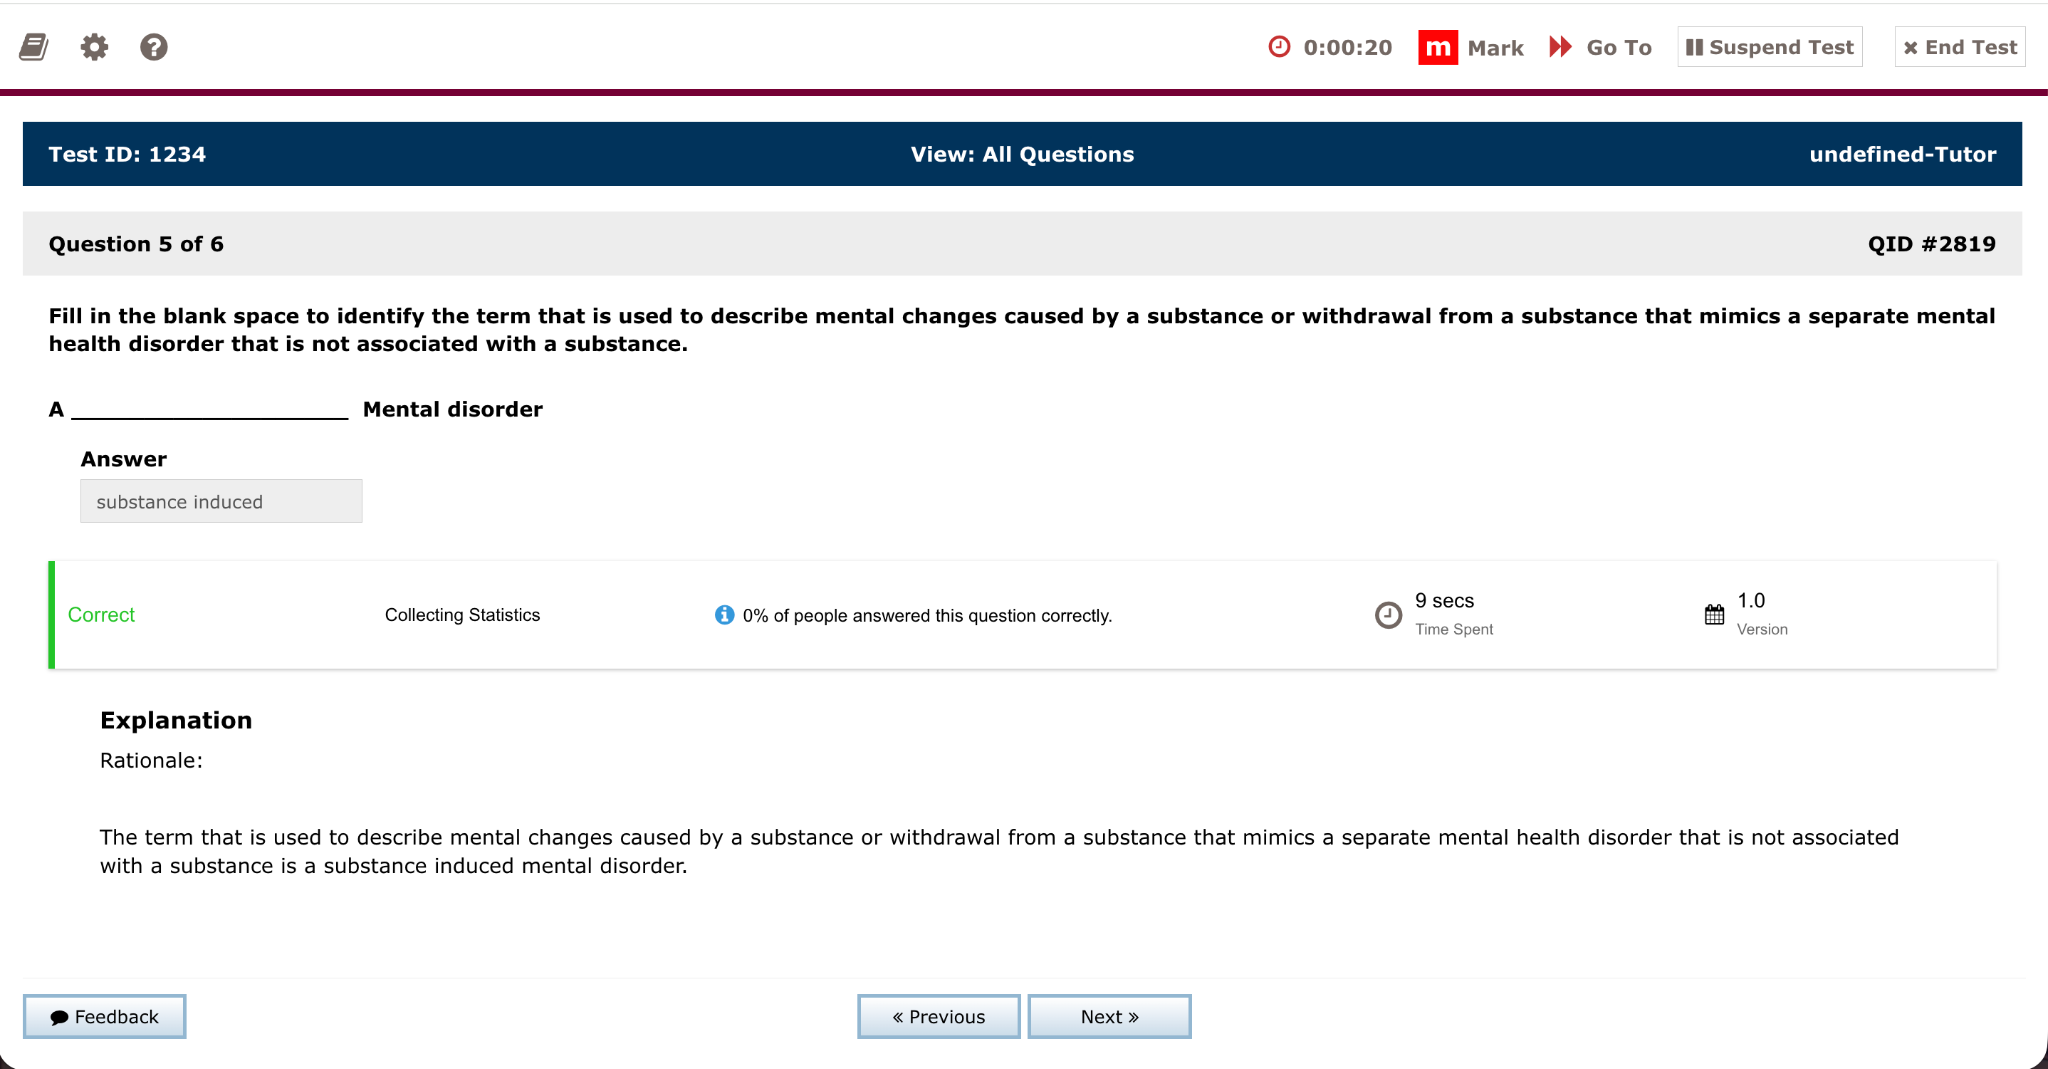Click the red timer clock icon
Screen dimensions: 2048x1069
[1279, 47]
